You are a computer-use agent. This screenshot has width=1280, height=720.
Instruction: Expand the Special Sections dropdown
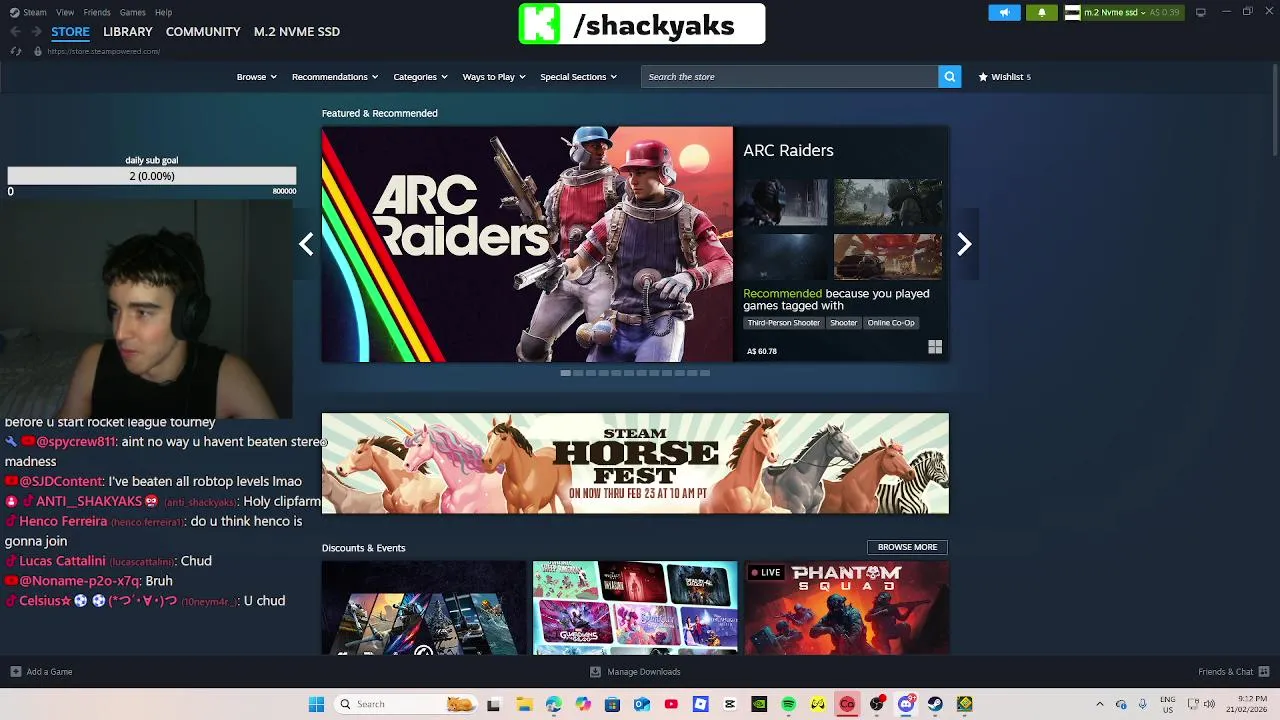coord(578,76)
